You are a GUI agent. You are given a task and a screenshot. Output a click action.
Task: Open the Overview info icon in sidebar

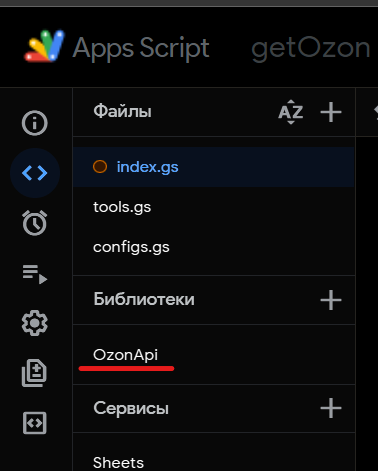tap(35, 123)
